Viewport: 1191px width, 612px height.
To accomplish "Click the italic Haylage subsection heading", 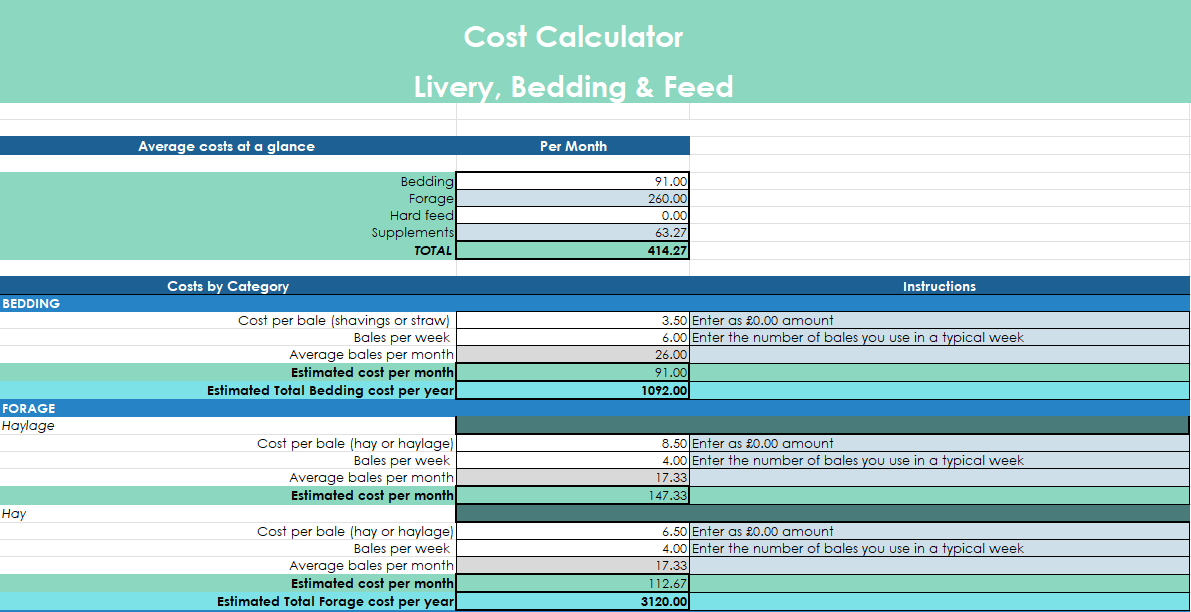I will pos(28,426).
